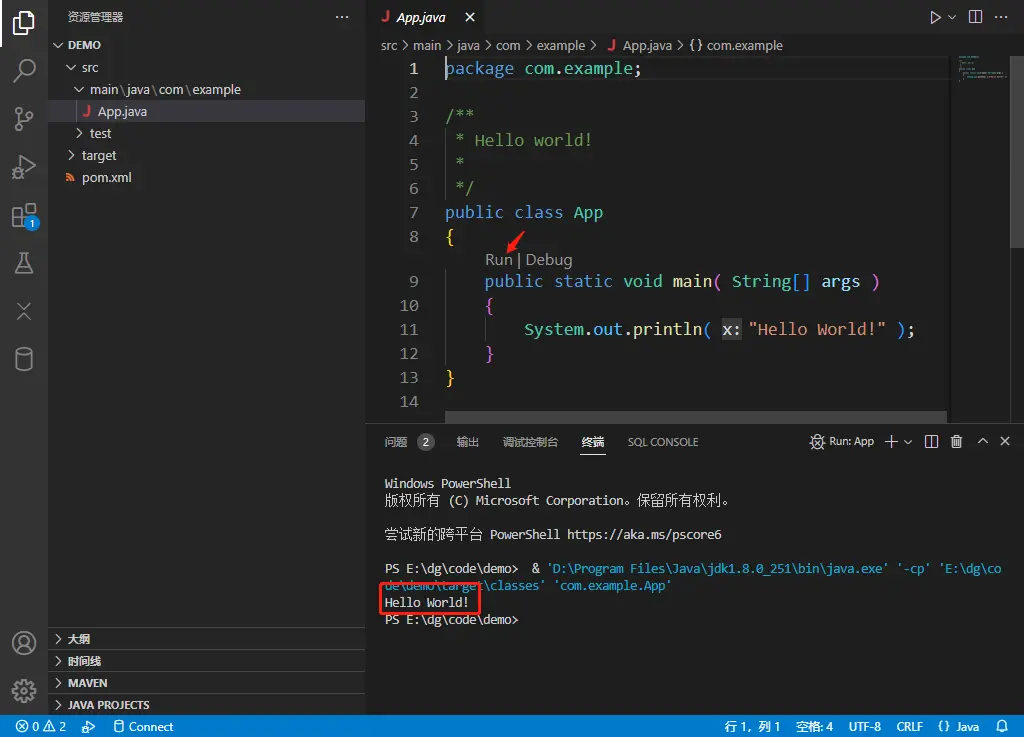Close the terminal panel
Screen dimensions: 1024x737
1005,441
